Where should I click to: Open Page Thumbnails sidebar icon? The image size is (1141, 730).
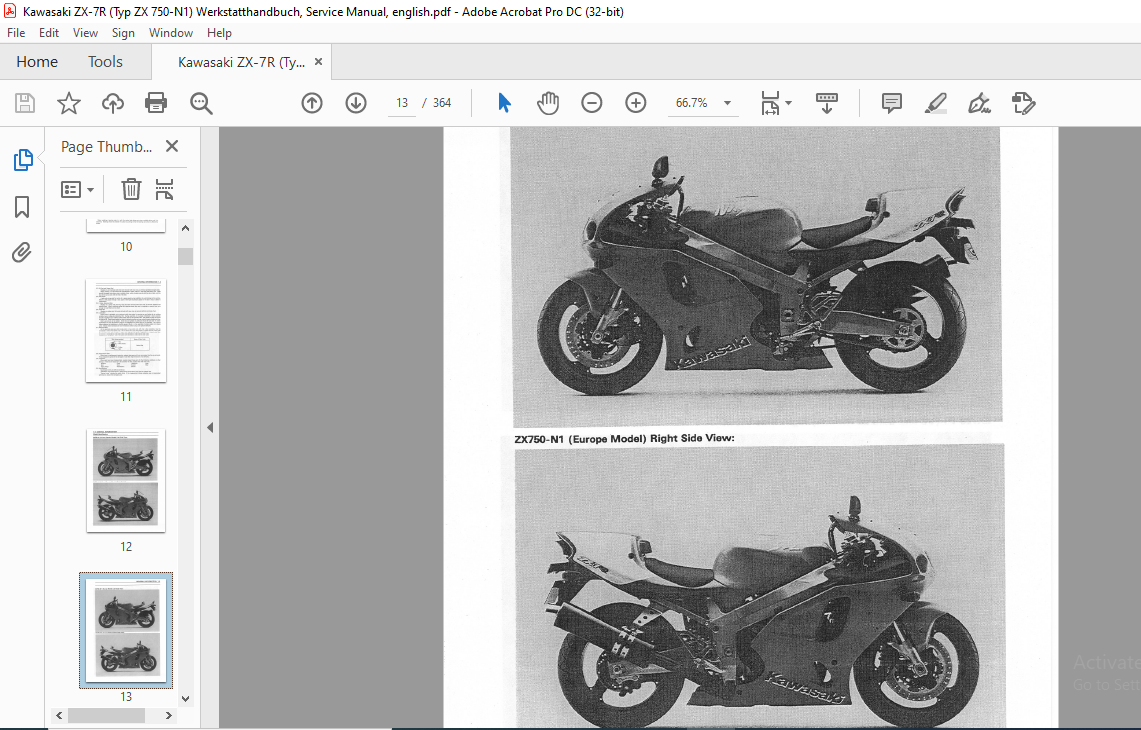pyautogui.click(x=23, y=160)
